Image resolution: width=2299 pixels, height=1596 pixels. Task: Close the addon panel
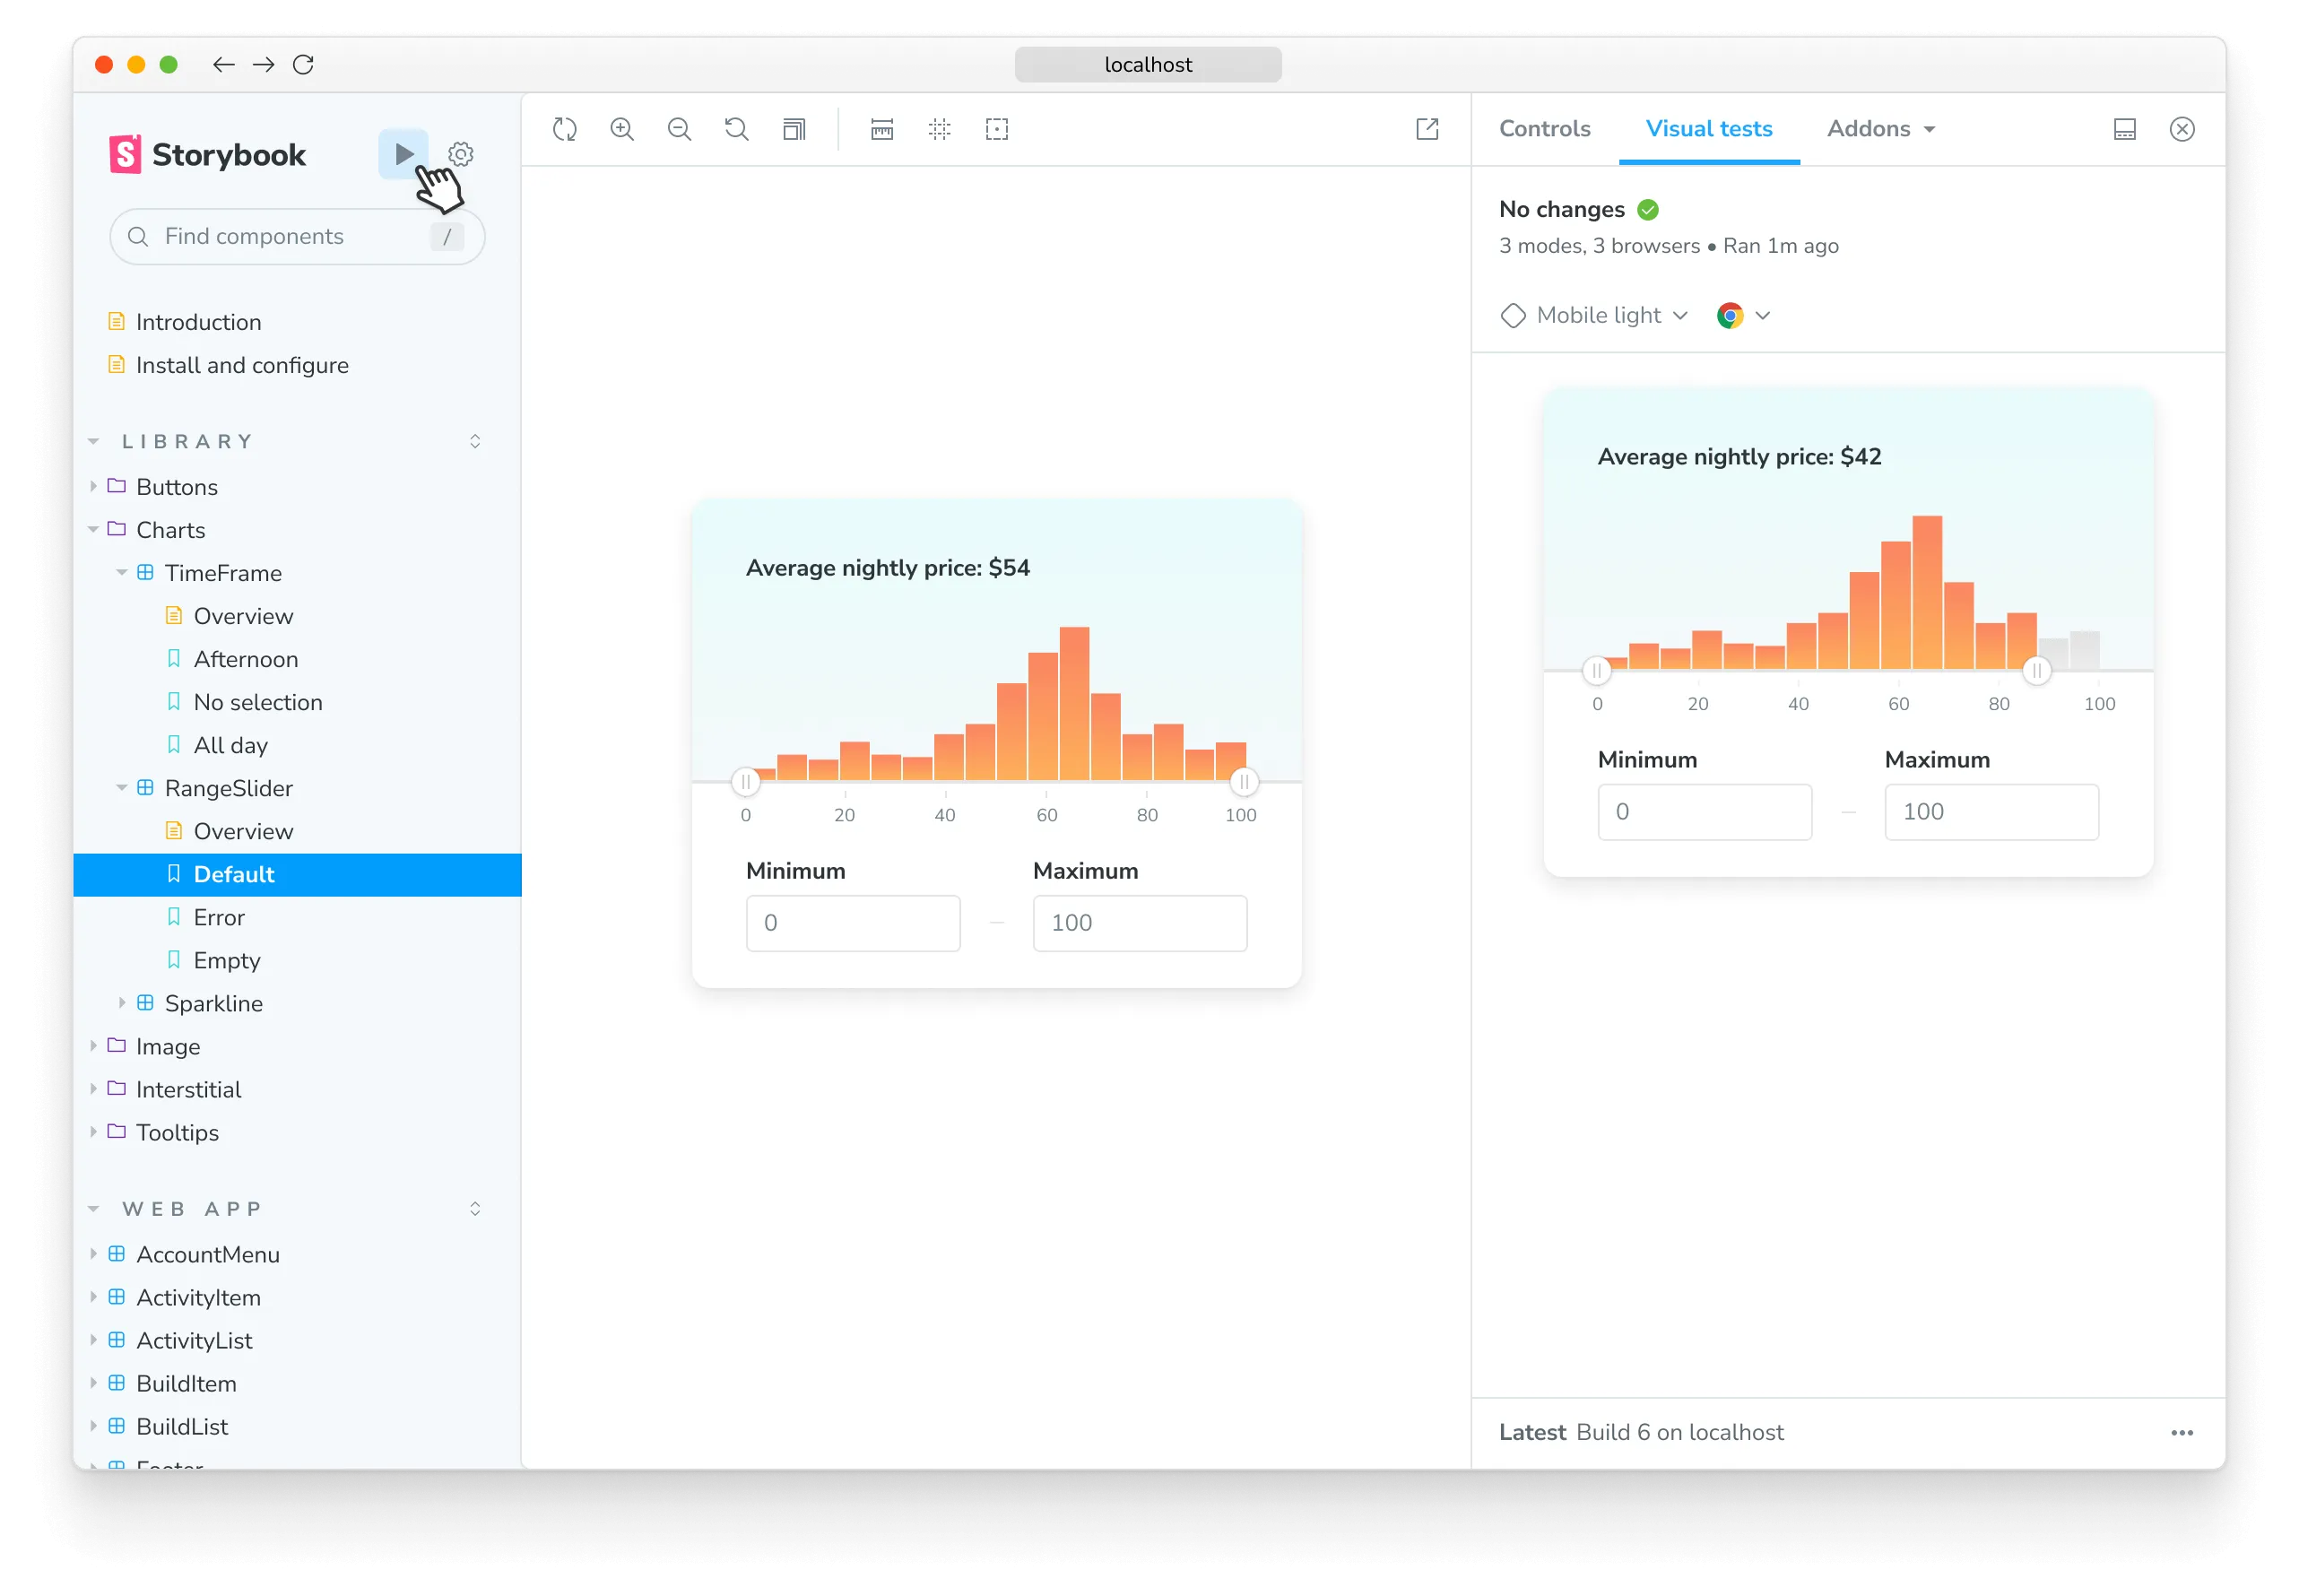(x=2182, y=129)
